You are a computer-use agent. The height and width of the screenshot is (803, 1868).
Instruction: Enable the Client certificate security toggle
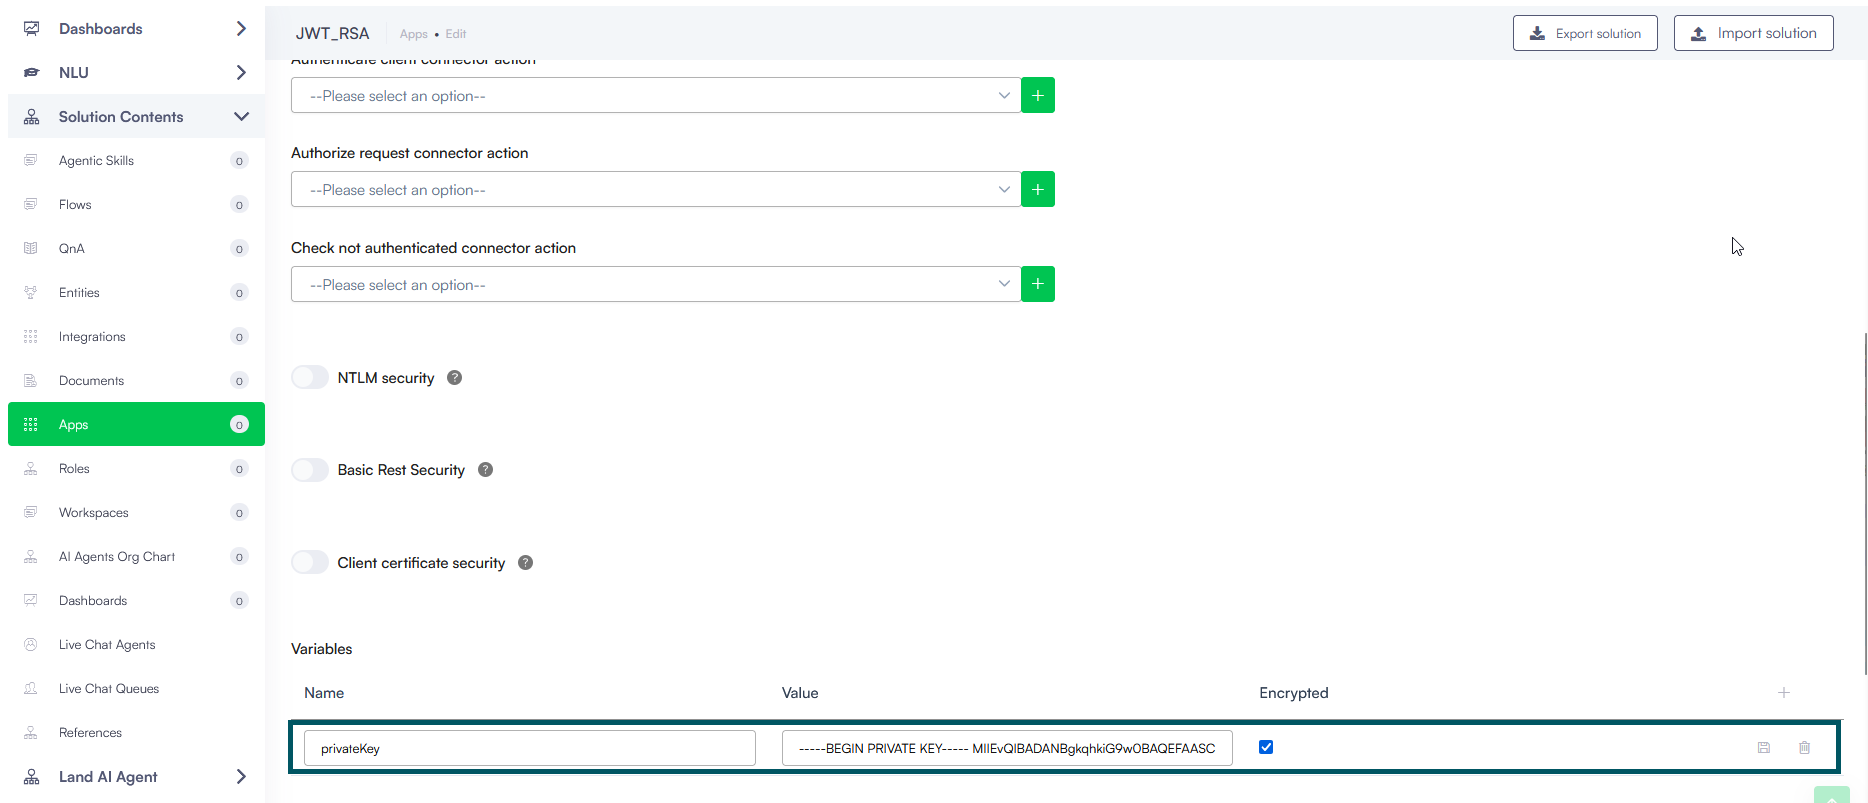click(310, 562)
